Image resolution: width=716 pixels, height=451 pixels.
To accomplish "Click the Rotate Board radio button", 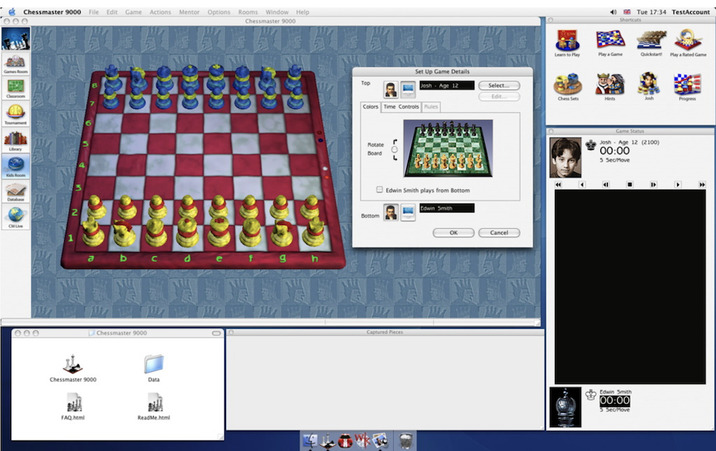I will pos(394,149).
